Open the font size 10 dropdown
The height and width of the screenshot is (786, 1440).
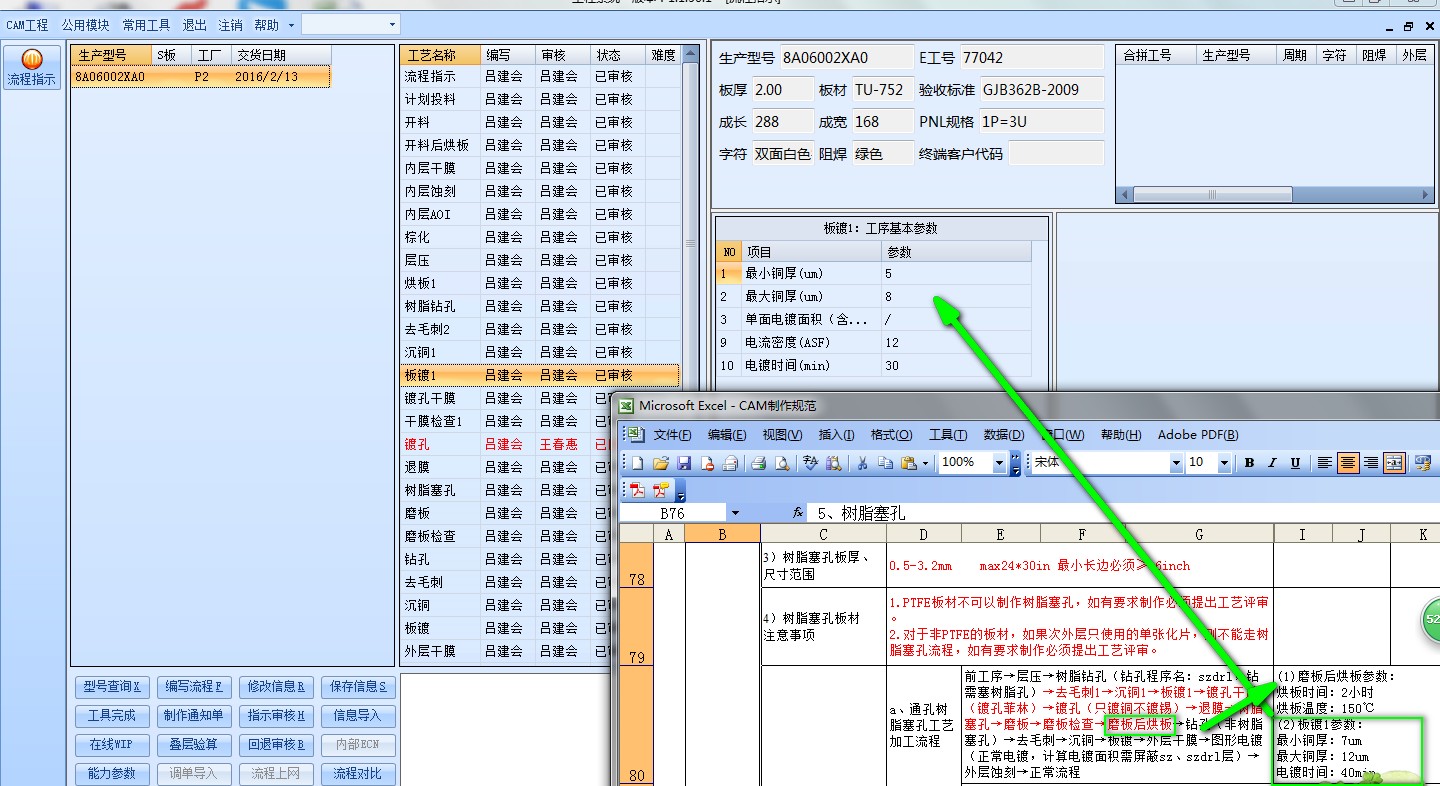click(1224, 463)
